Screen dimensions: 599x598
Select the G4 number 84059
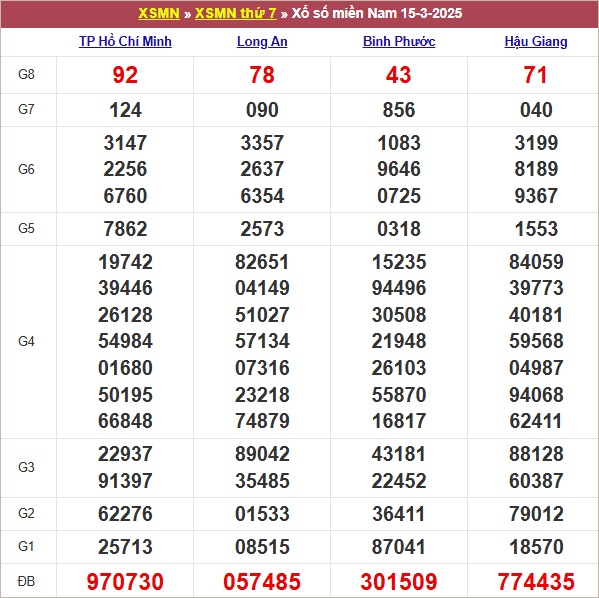tap(536, 262)
